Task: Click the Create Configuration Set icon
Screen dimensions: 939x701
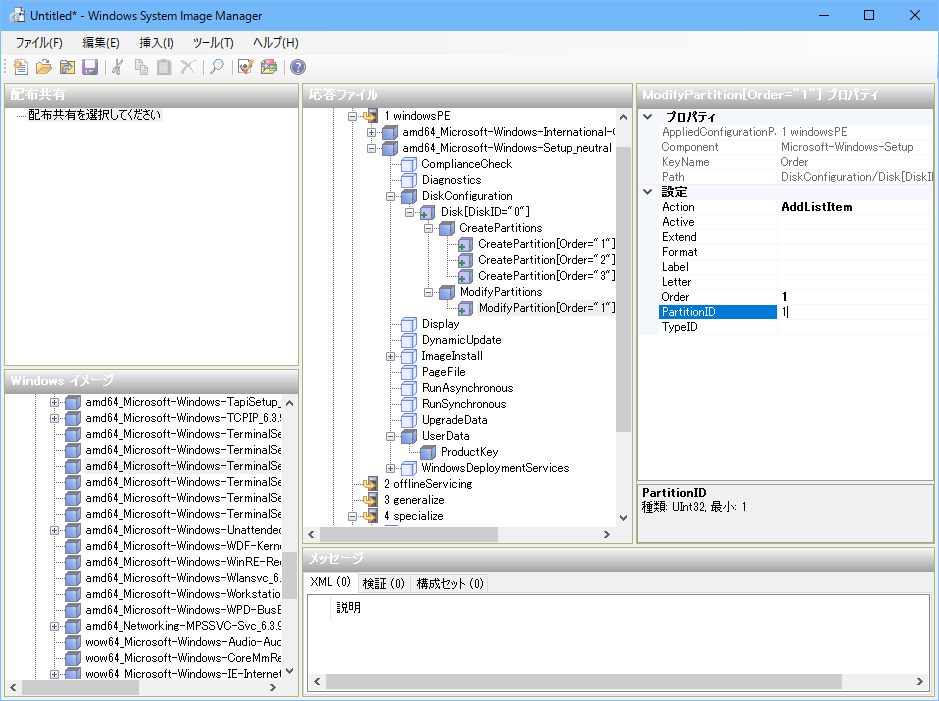Action: [x=269, y=67]
